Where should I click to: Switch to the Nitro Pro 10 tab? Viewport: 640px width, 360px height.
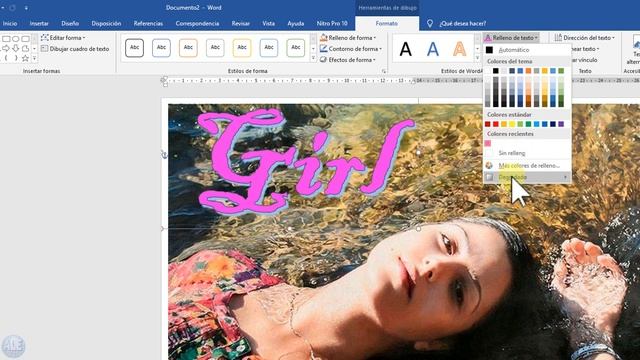pyautogui.click(x=332, y=24)
